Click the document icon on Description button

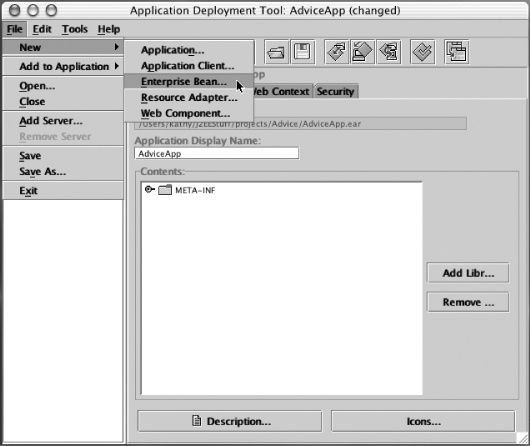coord(197,421)
